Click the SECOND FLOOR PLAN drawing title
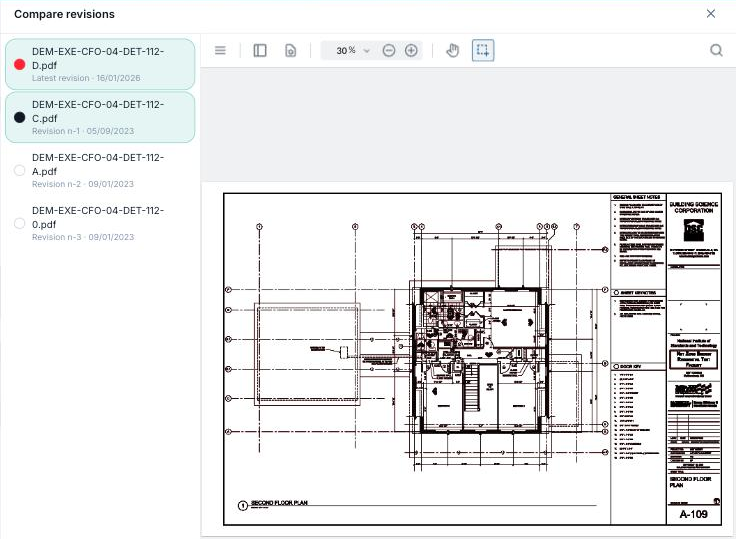Screen dimensions: 736x539 point(279,503)
